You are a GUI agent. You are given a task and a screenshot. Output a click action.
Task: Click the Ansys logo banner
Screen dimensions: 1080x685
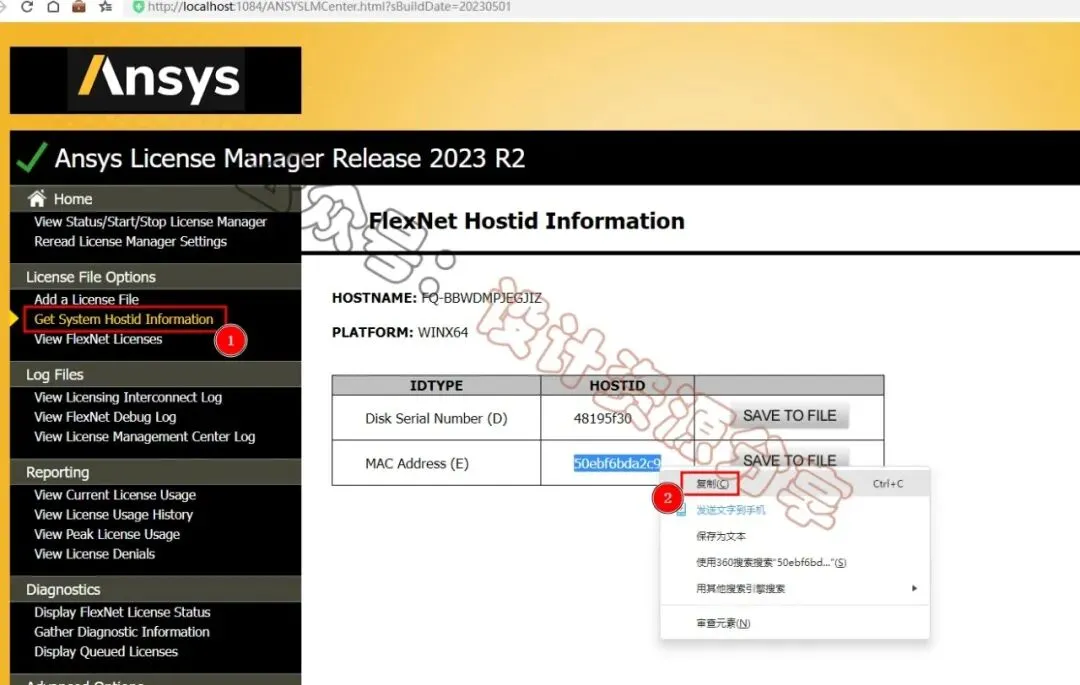pos(156,80)
